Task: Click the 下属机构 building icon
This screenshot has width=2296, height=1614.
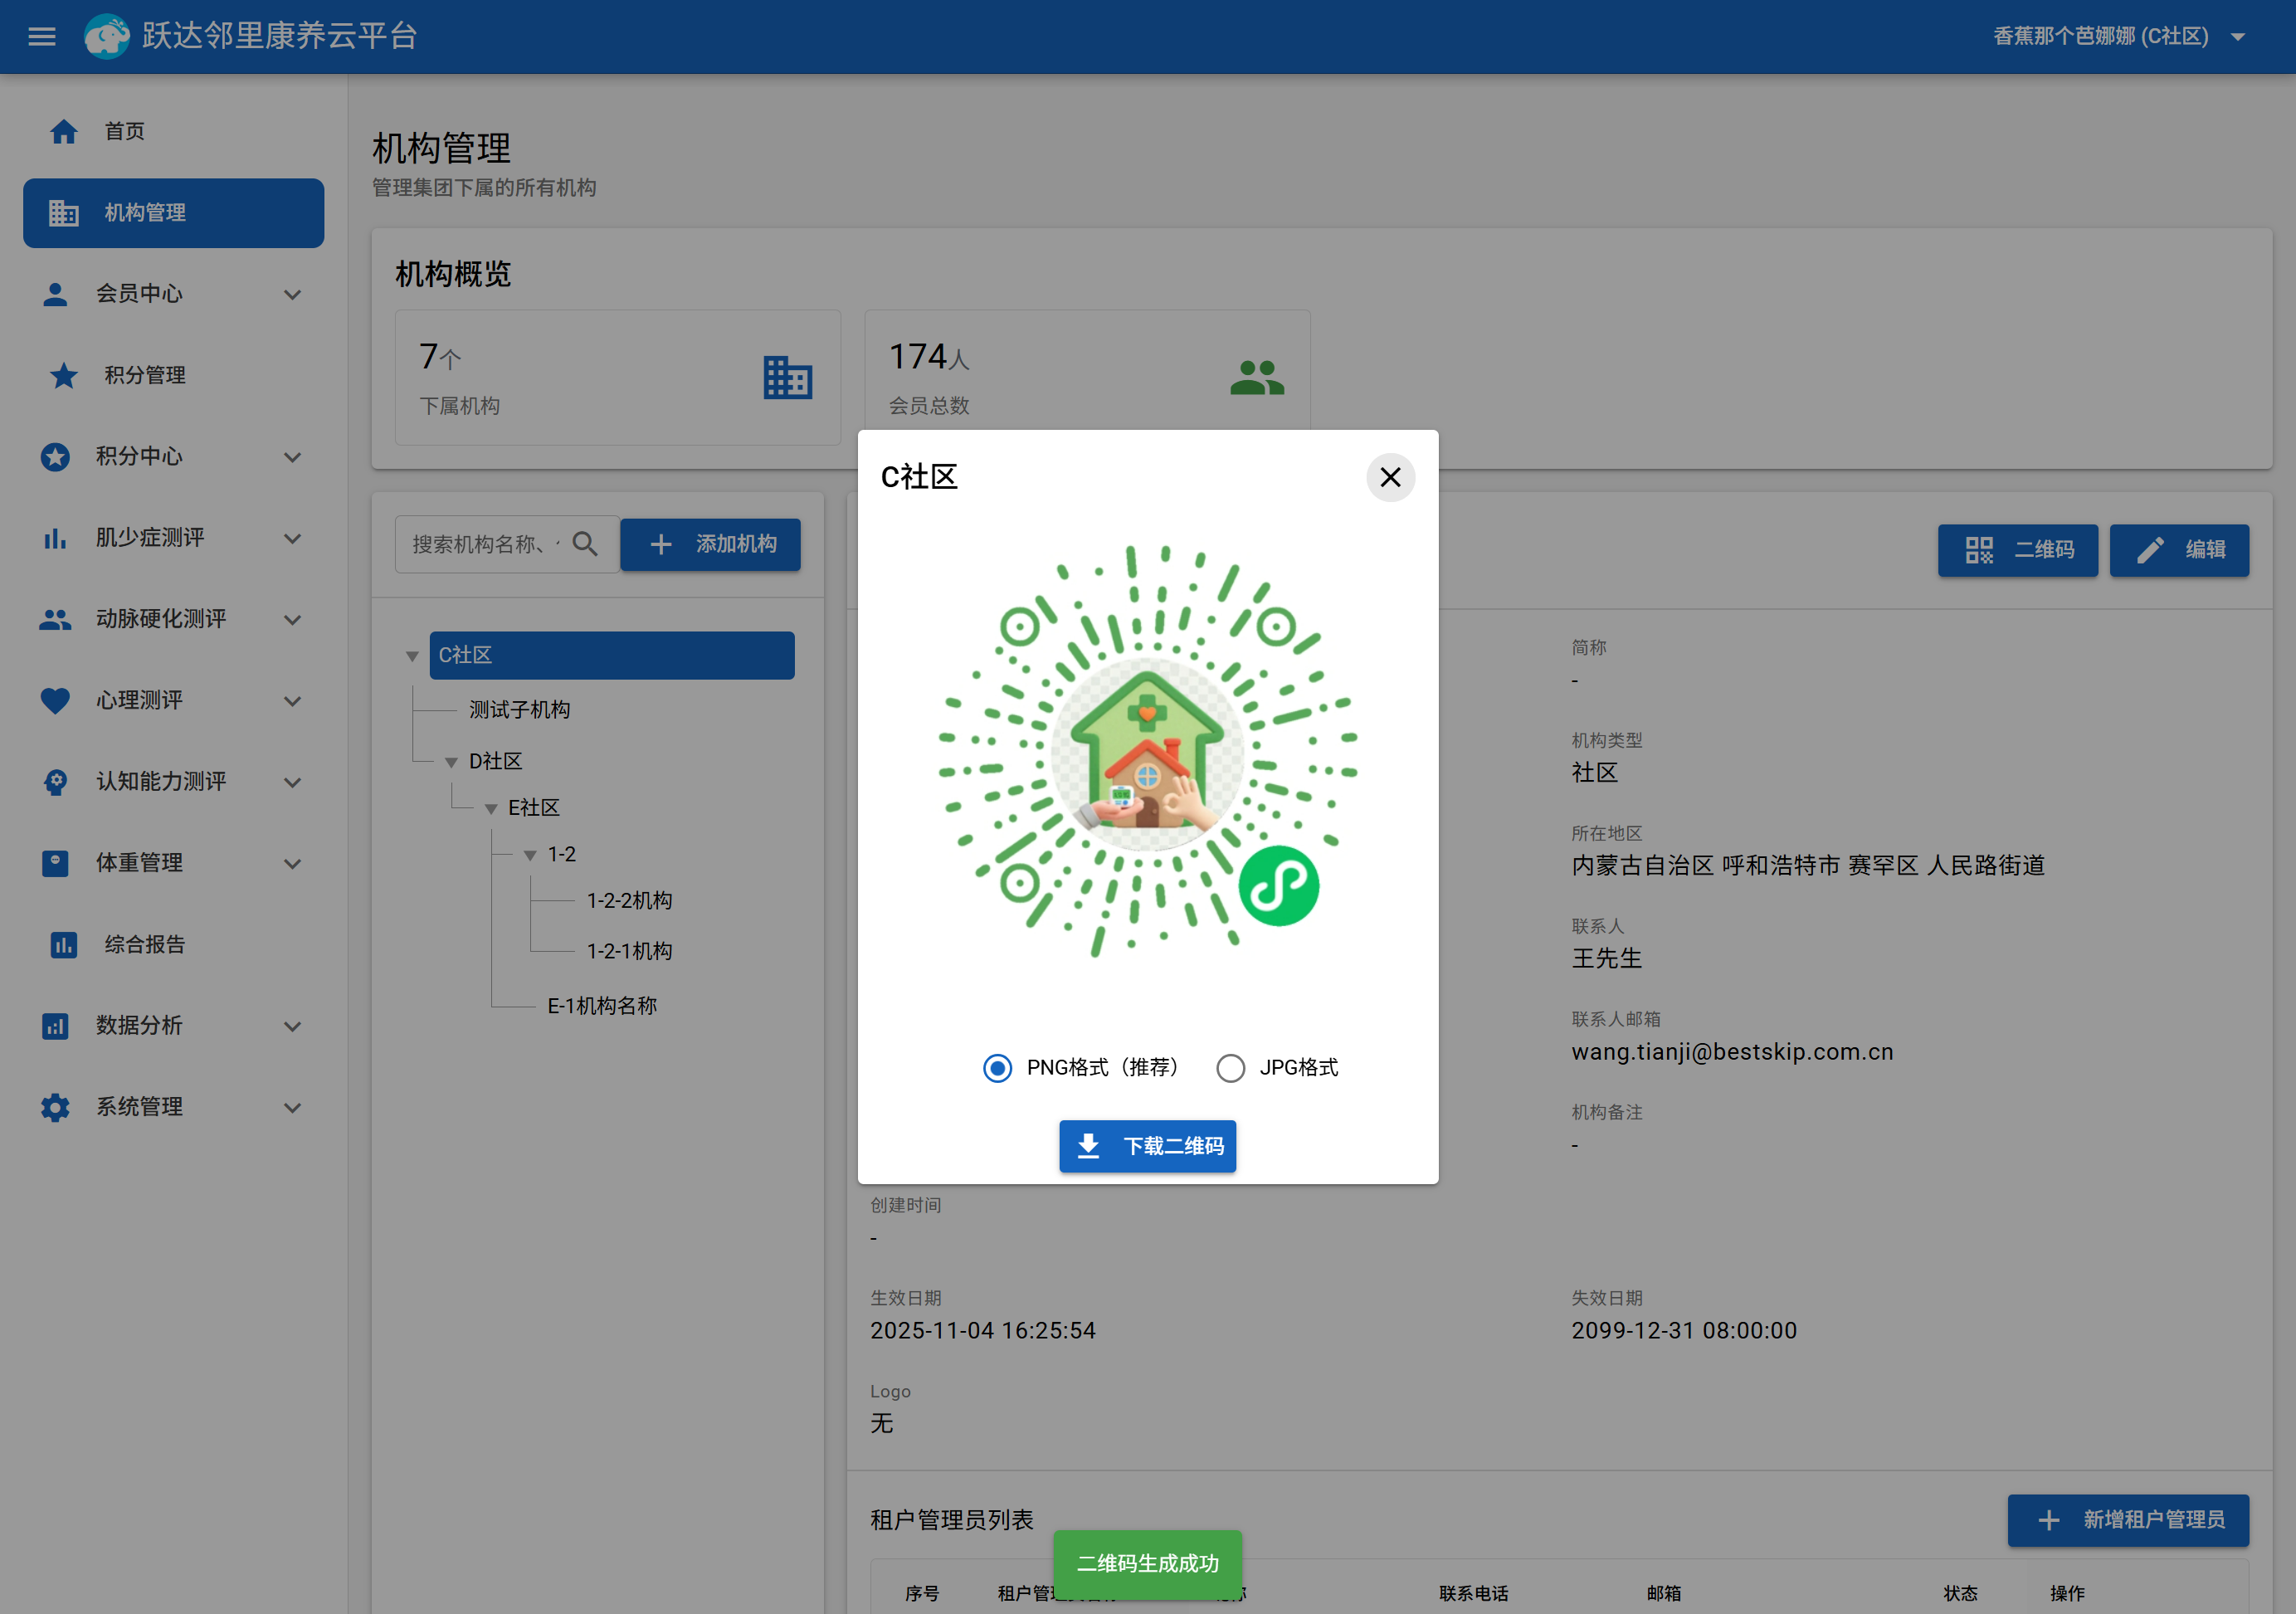Action: coord(788,378)
